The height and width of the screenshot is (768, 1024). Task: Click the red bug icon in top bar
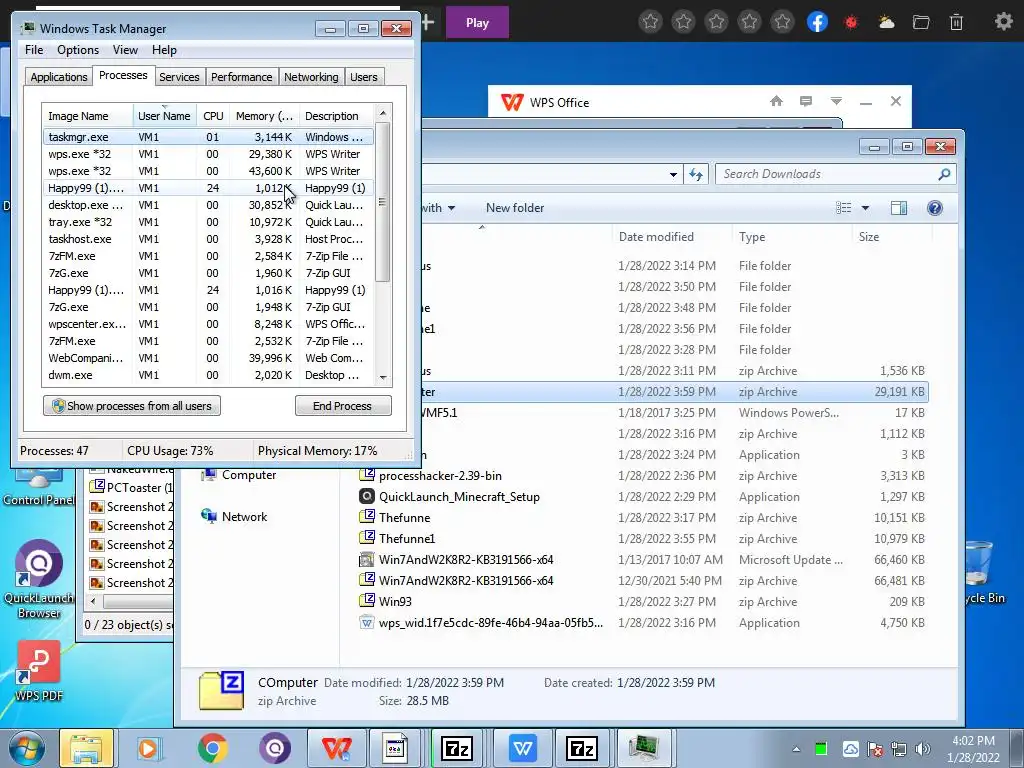(x=851, y=22)
